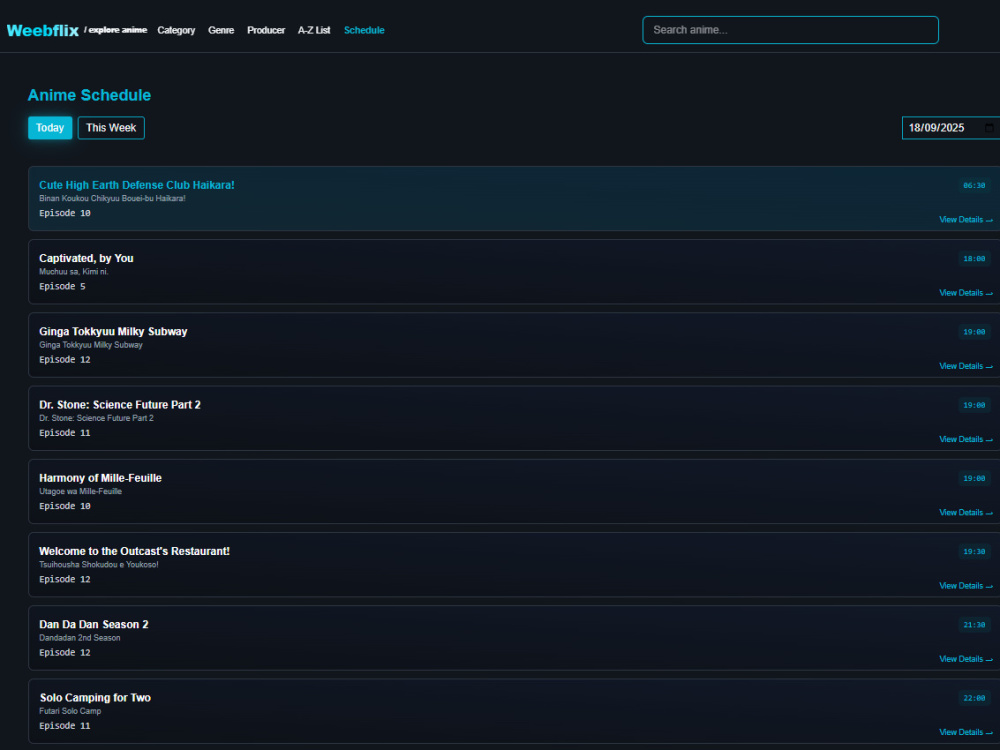Viewport: 1000px width, 750px height.
Task: Open Captivated, by You title
Action: 86,258
